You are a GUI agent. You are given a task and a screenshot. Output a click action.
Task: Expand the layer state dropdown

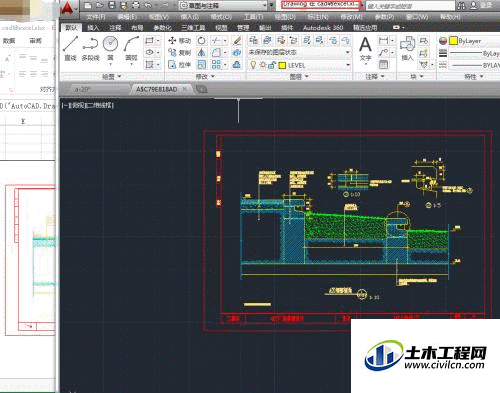[348, 52]
